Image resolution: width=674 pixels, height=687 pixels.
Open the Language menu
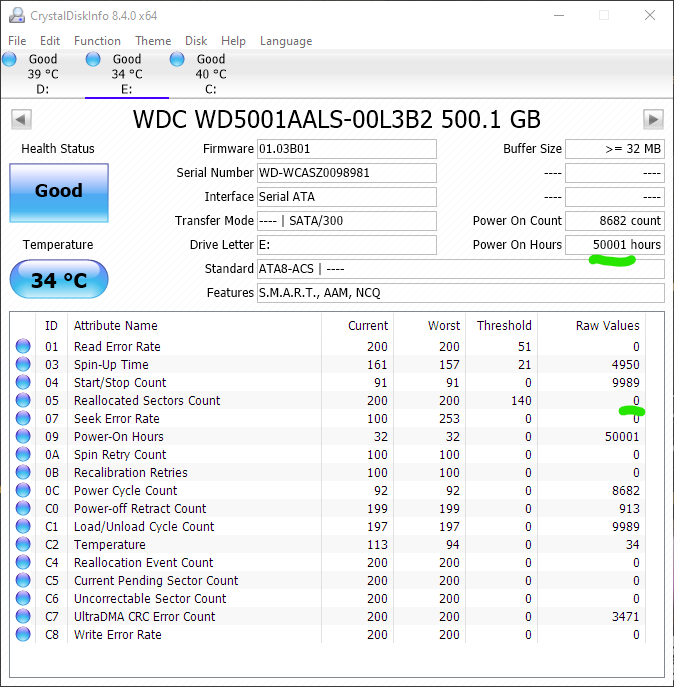(286, 41)
